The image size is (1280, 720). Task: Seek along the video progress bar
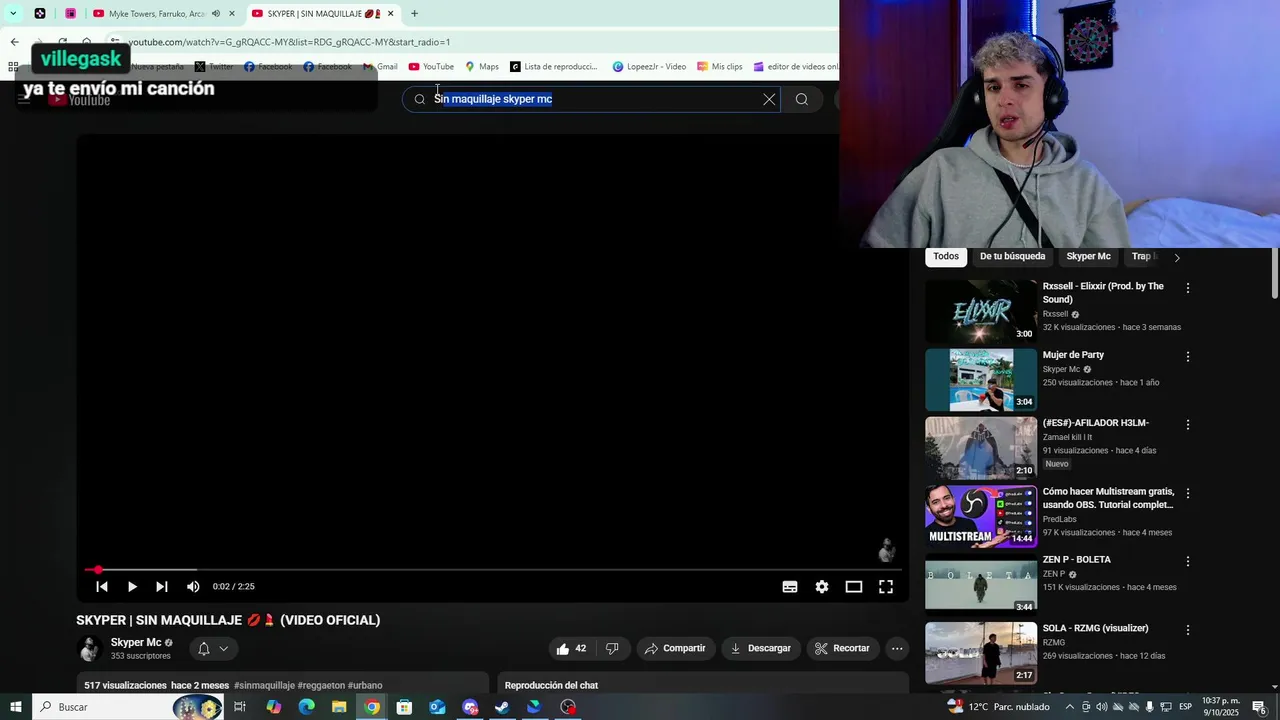493,569
